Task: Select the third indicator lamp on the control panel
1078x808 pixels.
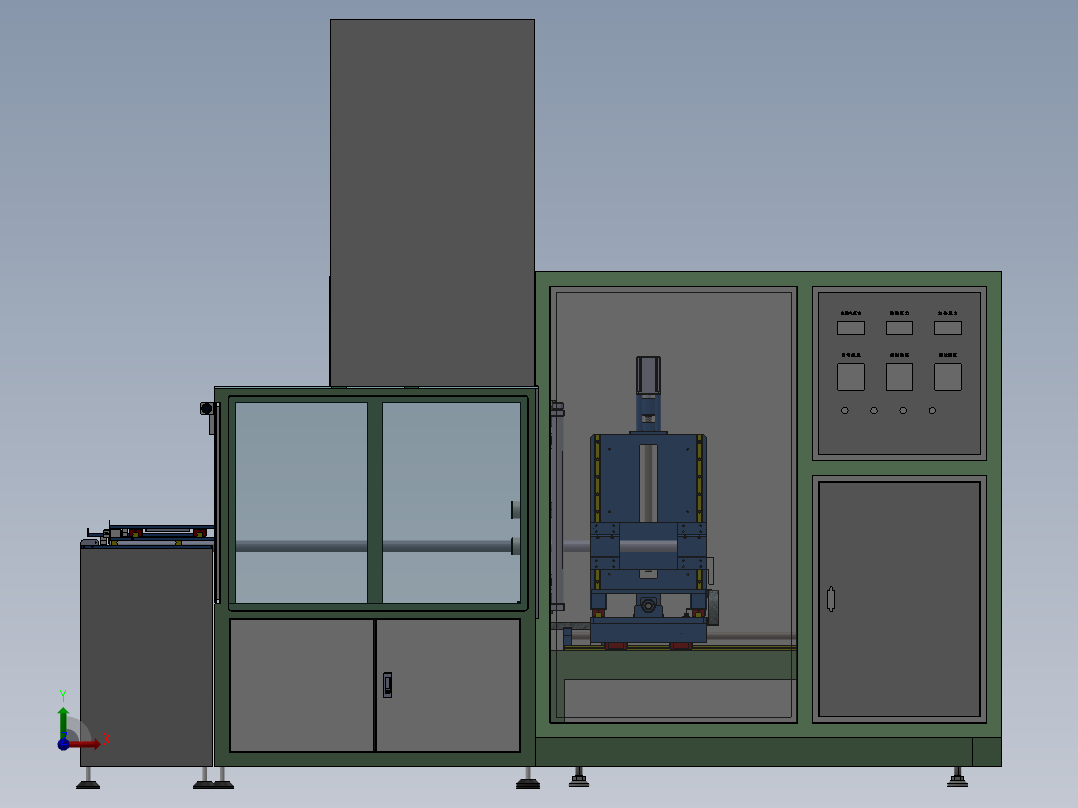Action: coord(903,411)
